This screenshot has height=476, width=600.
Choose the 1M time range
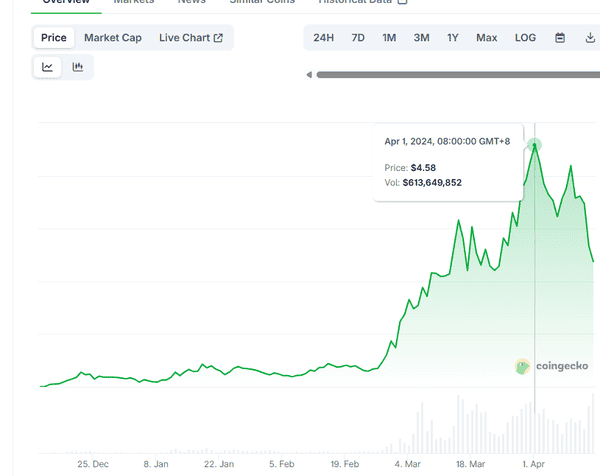click(x=389, y=38)
